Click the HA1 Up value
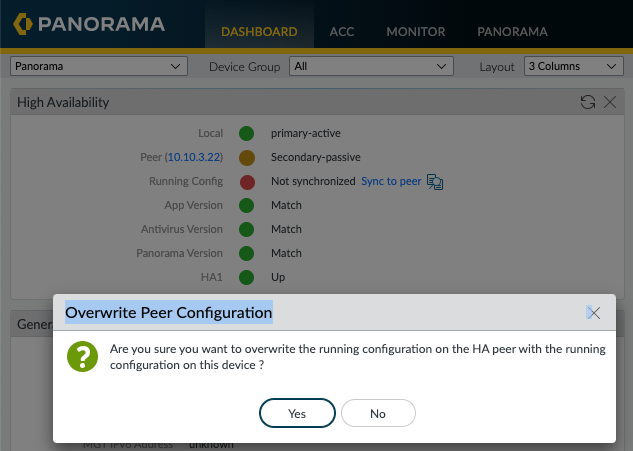 [x=278, y=277]
